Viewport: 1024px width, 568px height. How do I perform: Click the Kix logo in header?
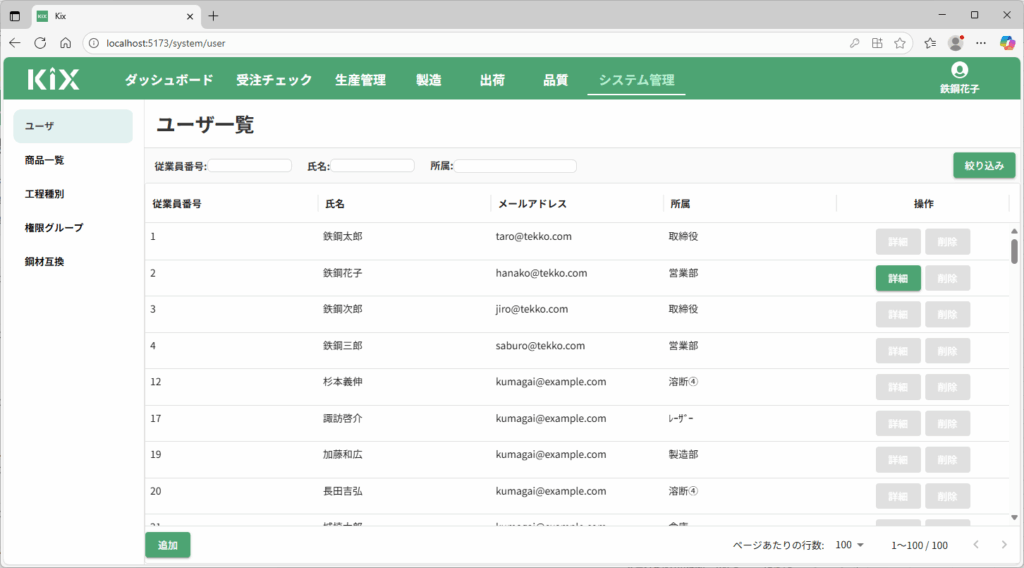pyautogui.click(x=53, y=80)
